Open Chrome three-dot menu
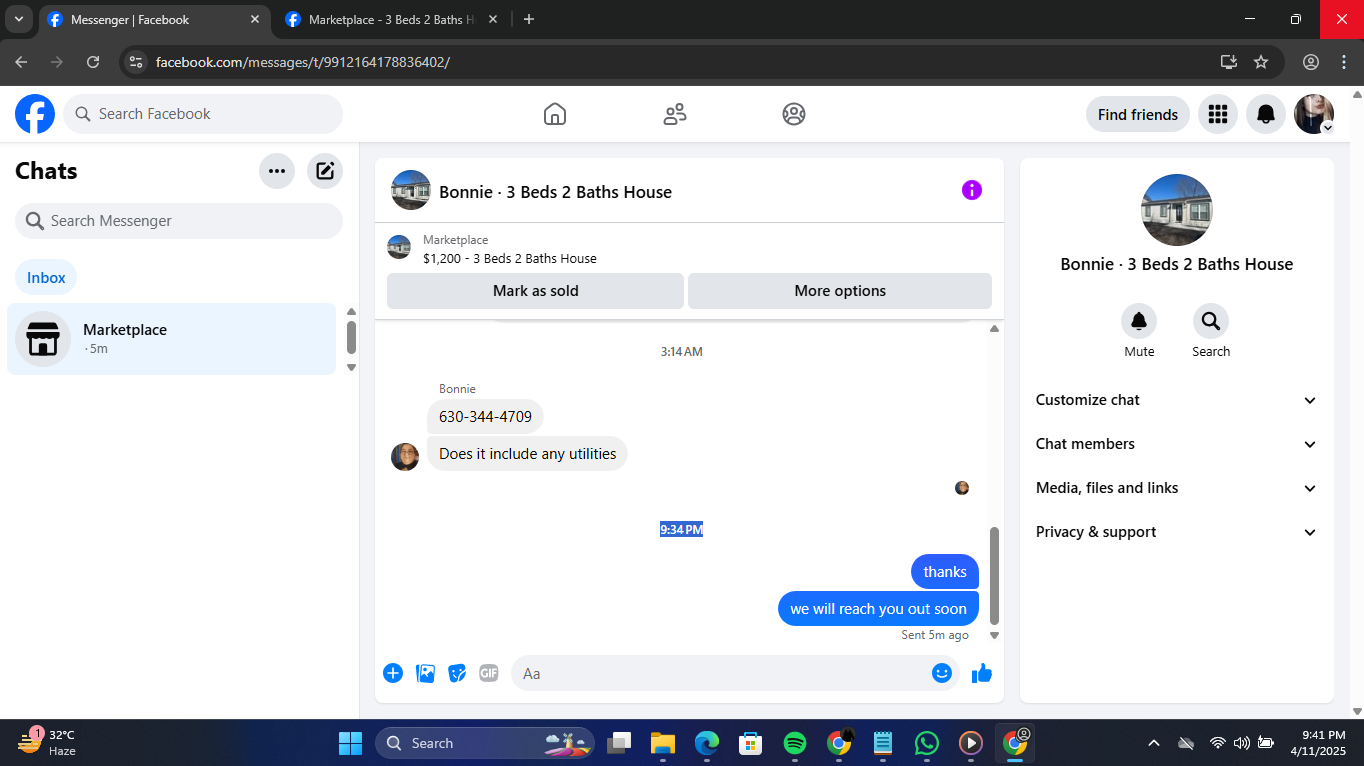The width and height of the screenshot is (1364, 766). point(1344,62)
